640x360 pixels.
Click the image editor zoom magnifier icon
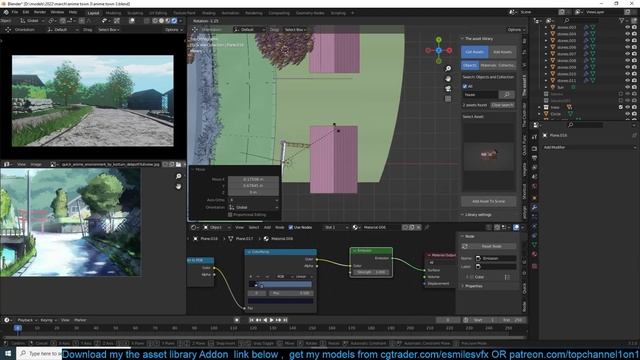[178, 176]
